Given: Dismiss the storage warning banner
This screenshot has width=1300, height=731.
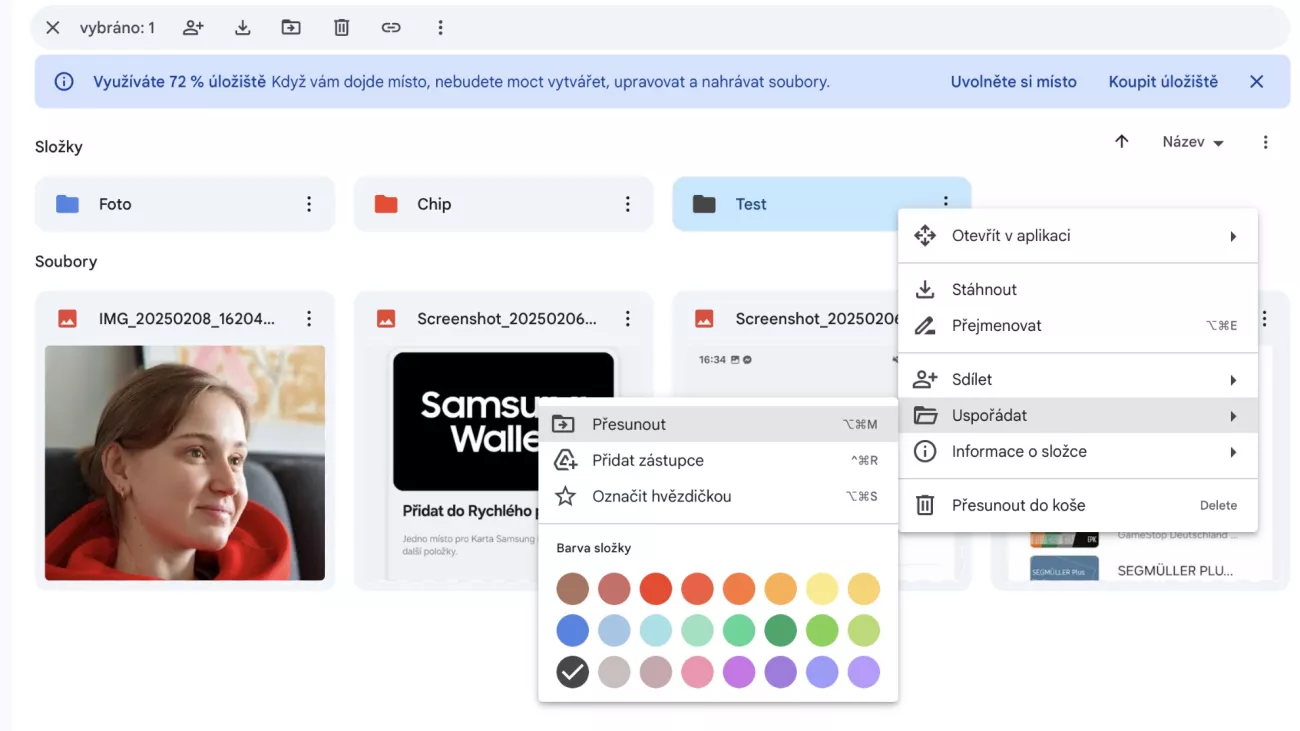Looking at the screenshot, I should click(x=1257, y=82).
